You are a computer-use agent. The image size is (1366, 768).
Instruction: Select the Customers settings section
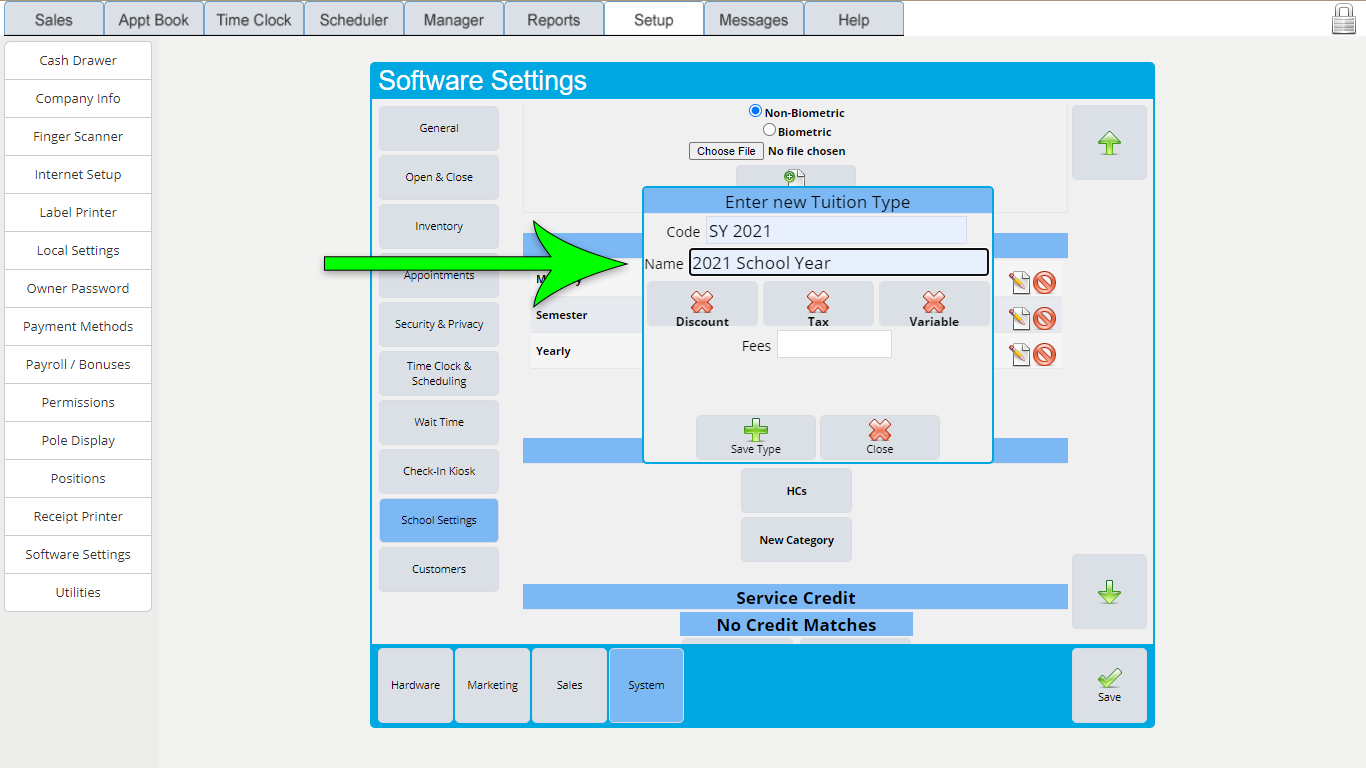439,569
